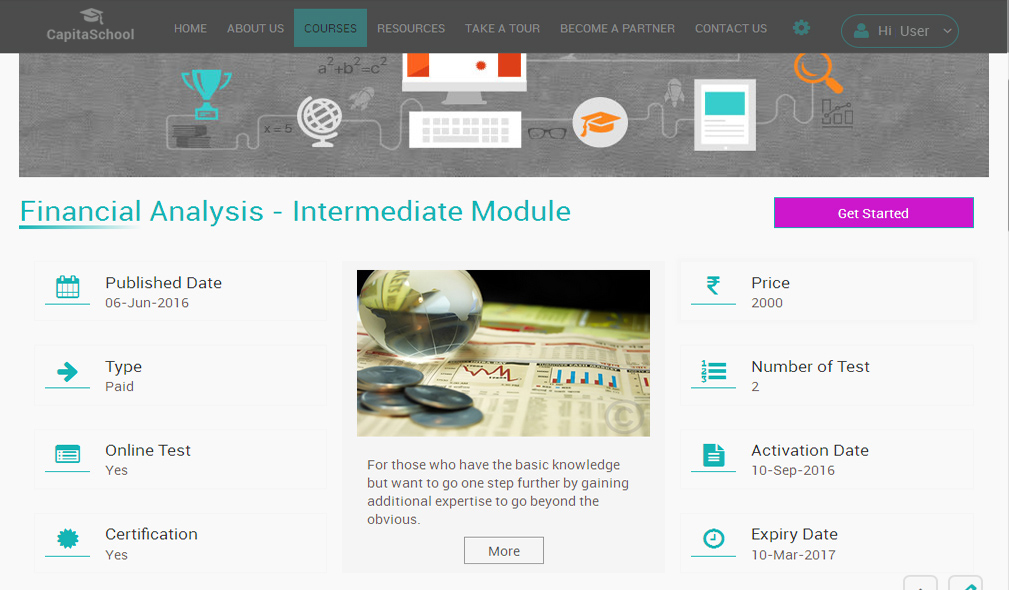Open the Courses menu item
The width and height of the screenshot is (1009, 590).
[330, 28]
